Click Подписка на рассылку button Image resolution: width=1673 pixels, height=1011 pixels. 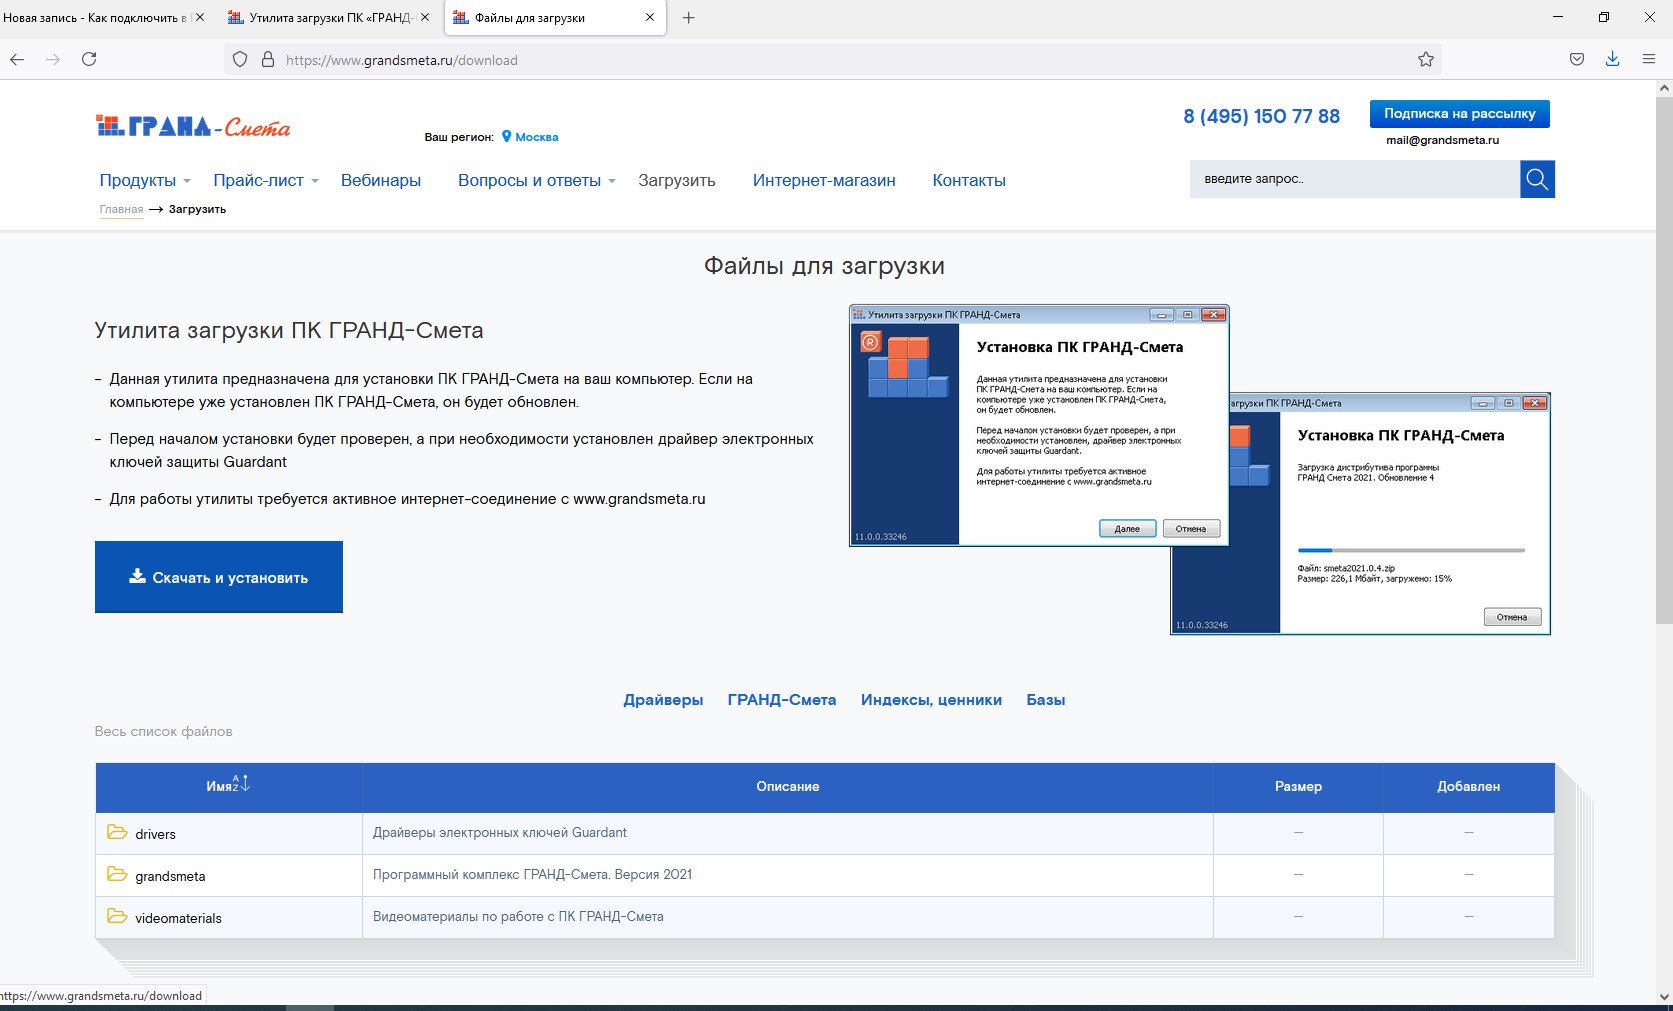[1459, 114]
